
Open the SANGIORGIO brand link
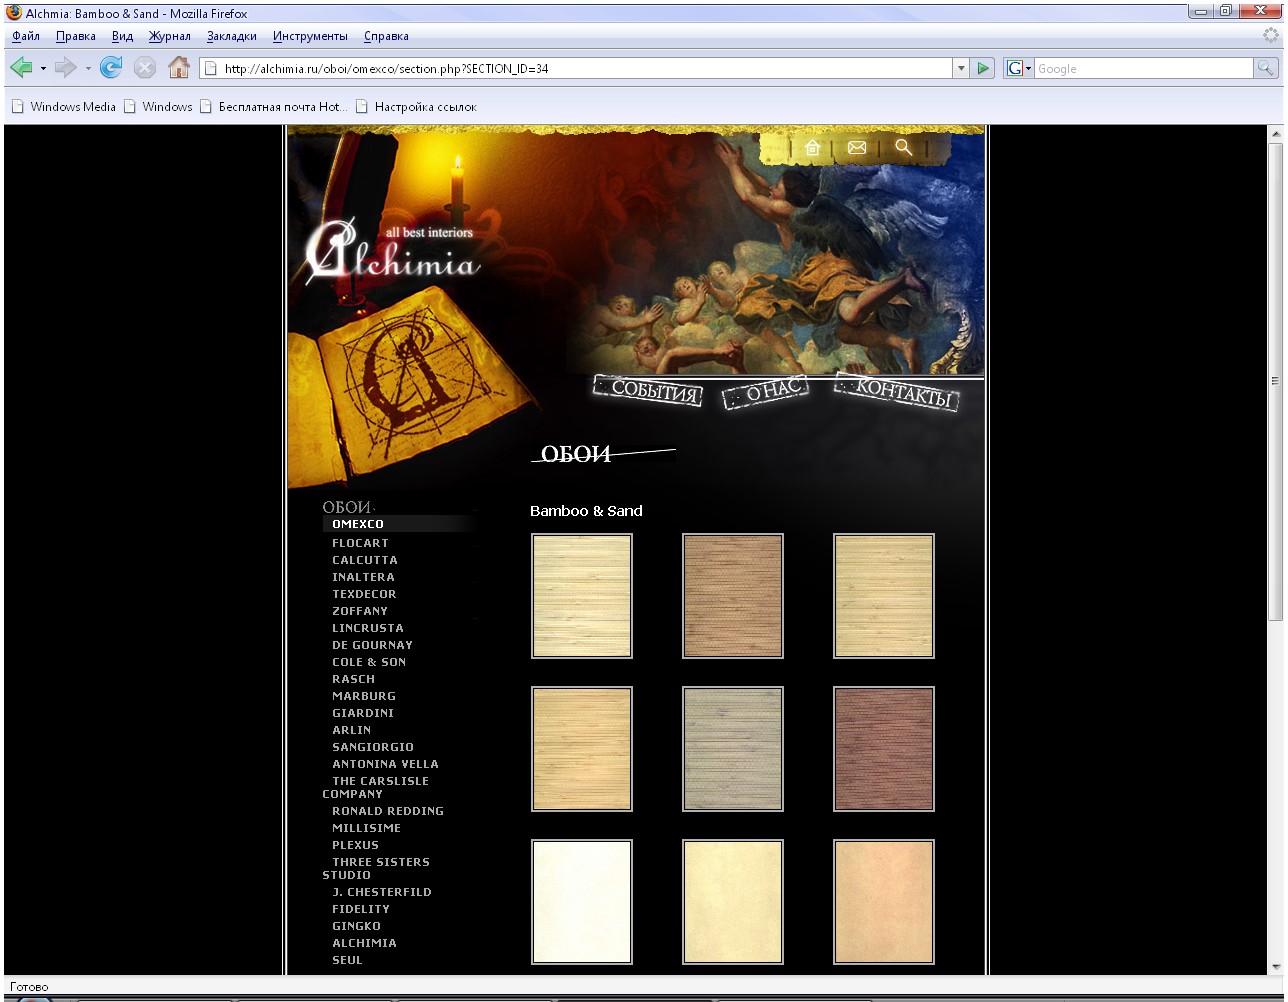click(x=373, y=747)
